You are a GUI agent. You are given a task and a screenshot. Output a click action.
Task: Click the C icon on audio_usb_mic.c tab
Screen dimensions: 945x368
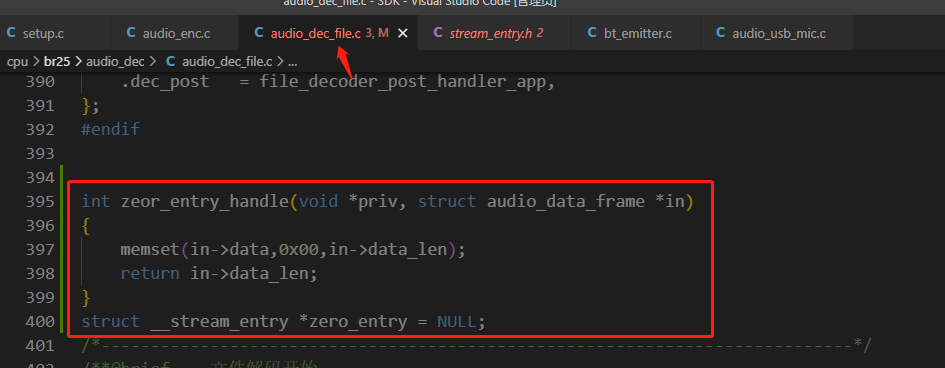(x=721, y=33)
